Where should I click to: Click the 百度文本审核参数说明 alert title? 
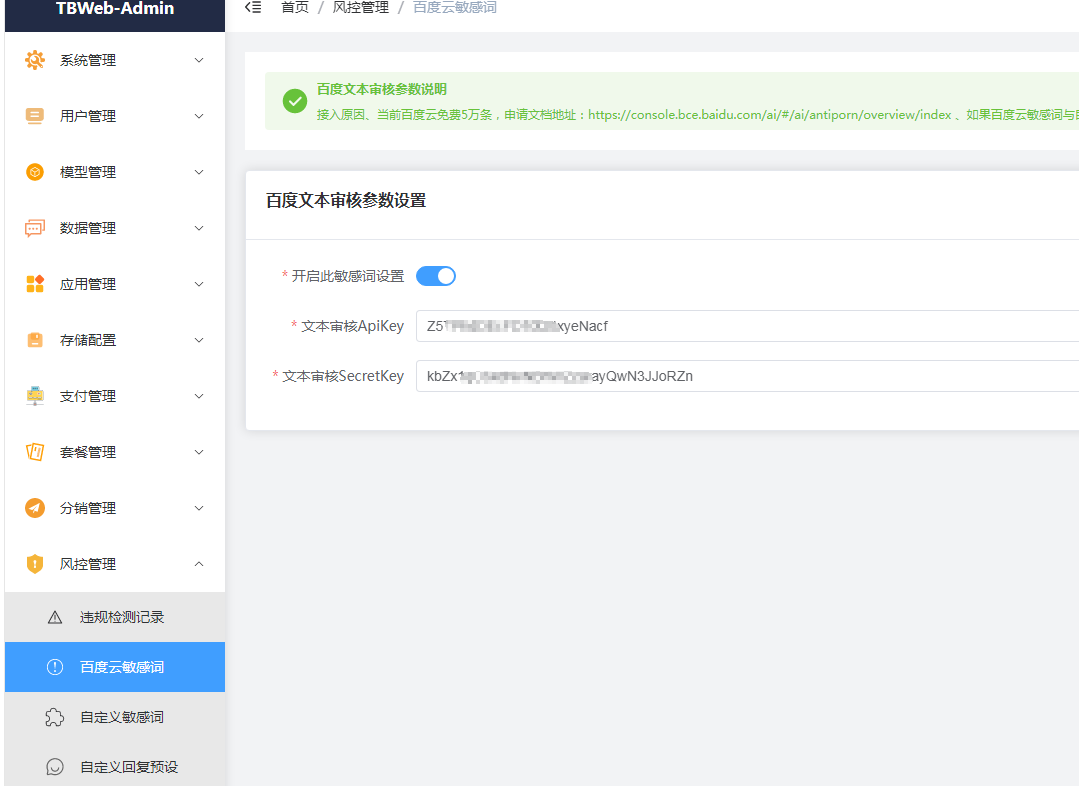point(382,89)
